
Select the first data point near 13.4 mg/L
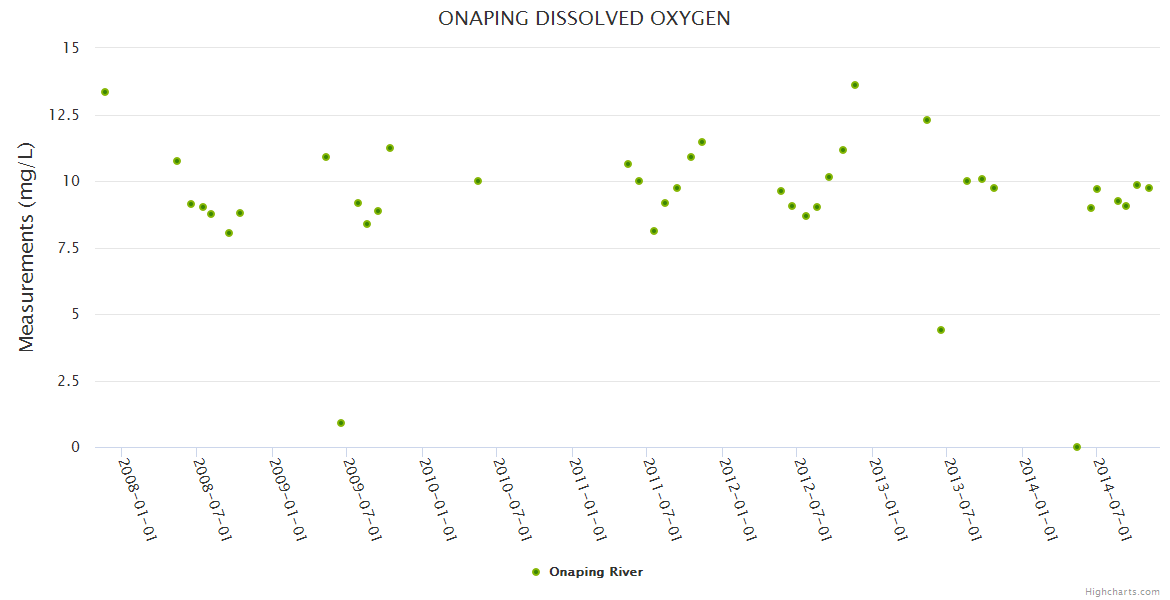coord(105,92)
